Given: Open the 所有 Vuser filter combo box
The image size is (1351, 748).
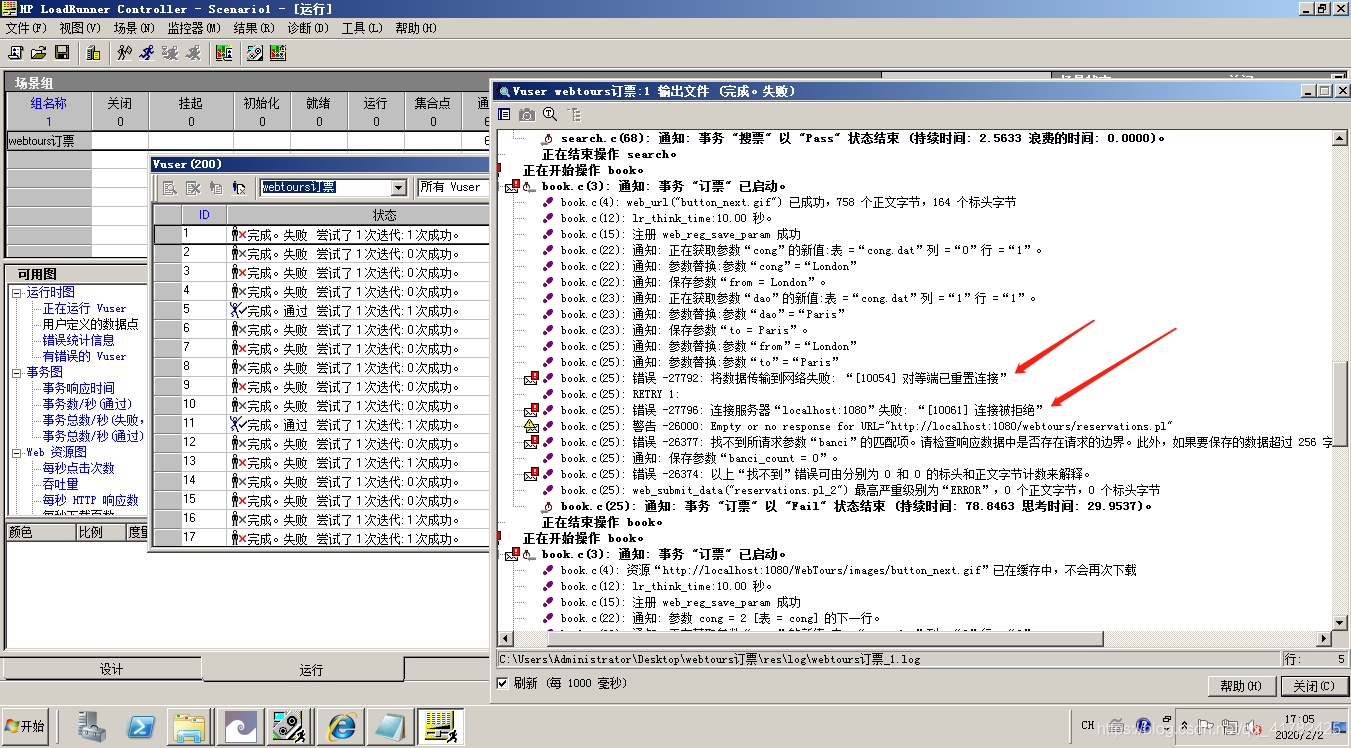Looking at the screenshot, I should point(453,187).
